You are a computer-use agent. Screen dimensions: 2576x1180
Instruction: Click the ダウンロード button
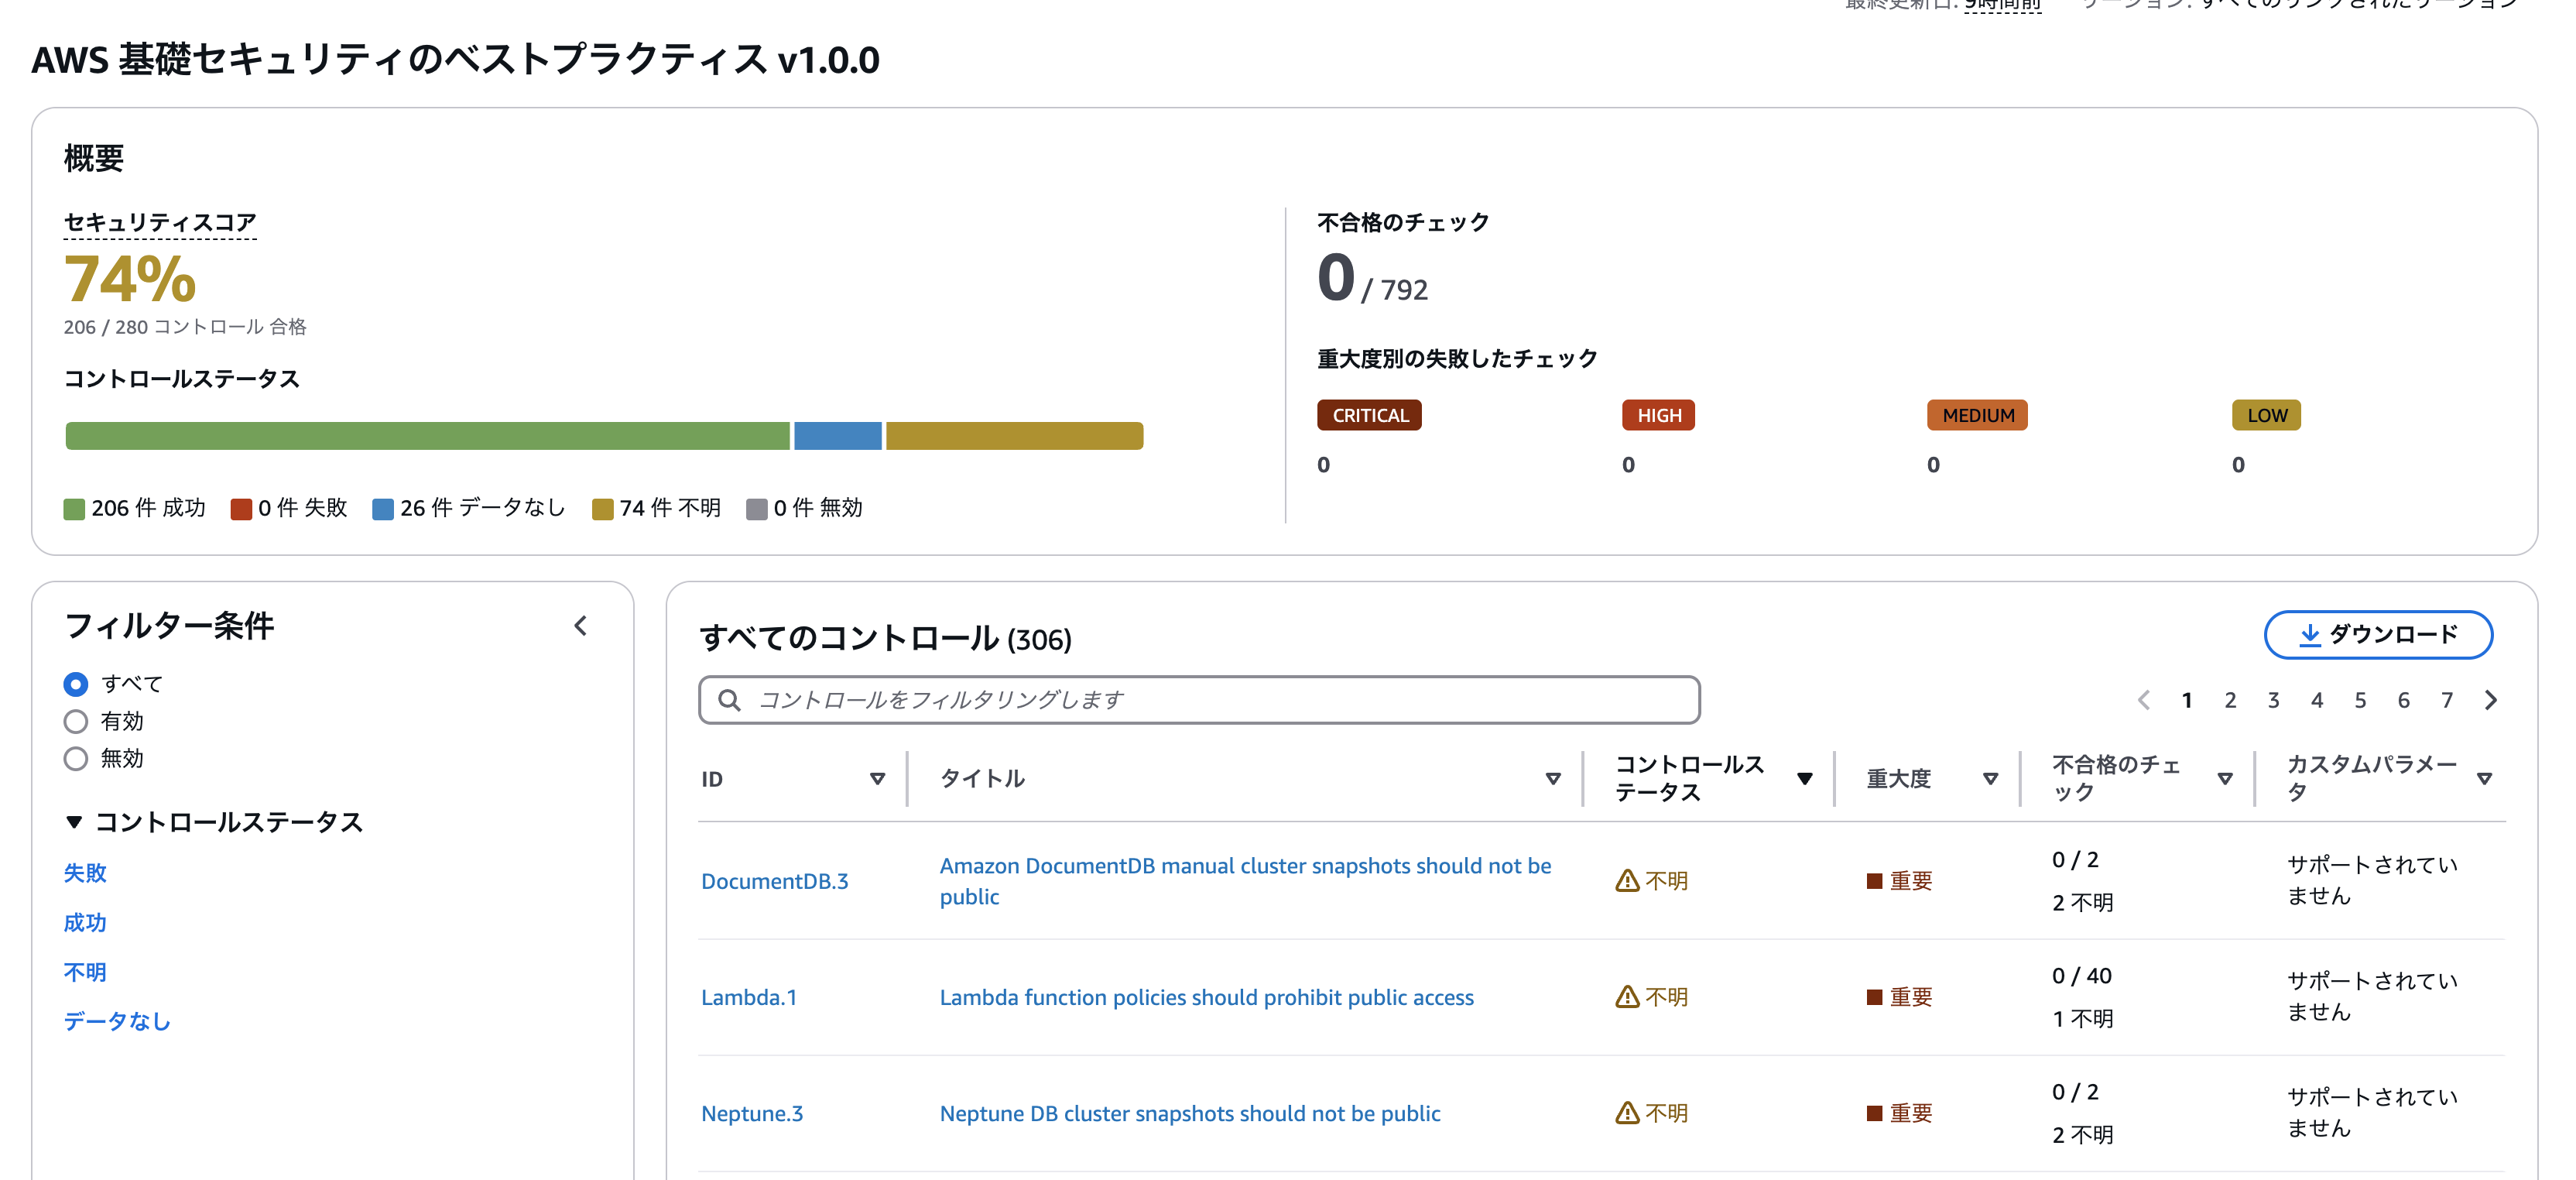pos(2378,635)
